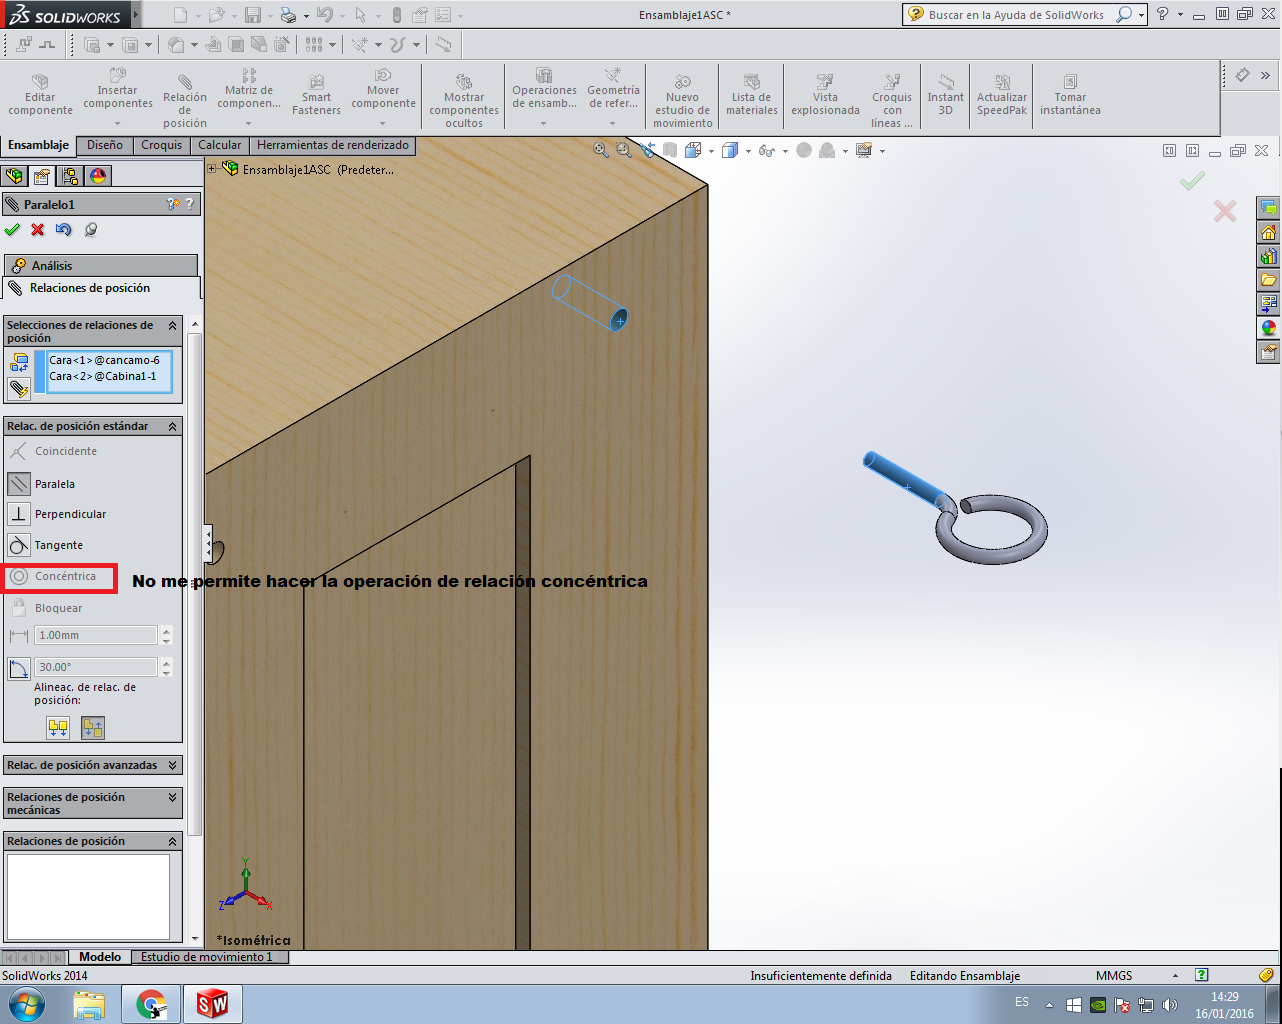Click the mate selections list box
The width and height of the screenshot is (1282, 1024).
coord(109,372)
